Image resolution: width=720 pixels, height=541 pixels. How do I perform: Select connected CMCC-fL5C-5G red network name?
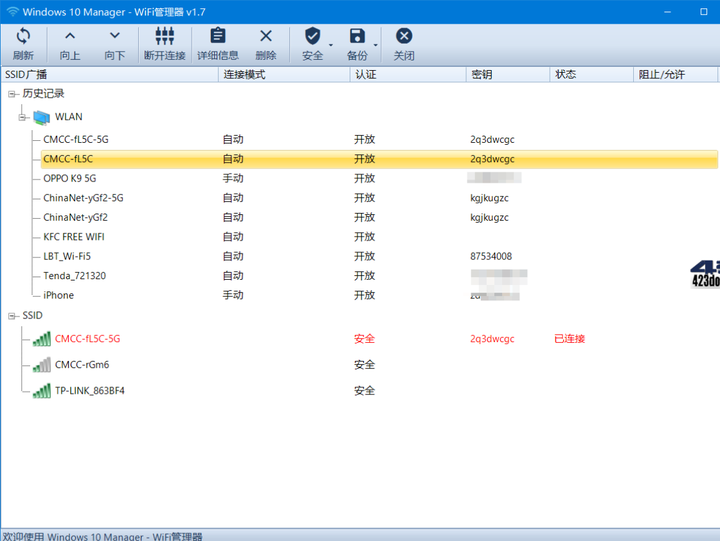tap(88, 339)
